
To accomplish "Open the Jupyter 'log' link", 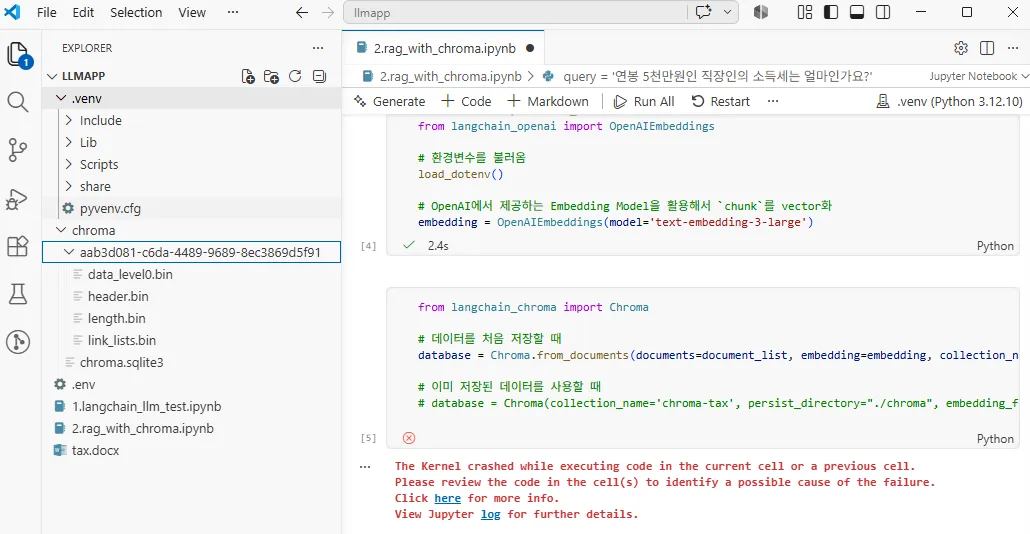I will click(x=491, y=514).
